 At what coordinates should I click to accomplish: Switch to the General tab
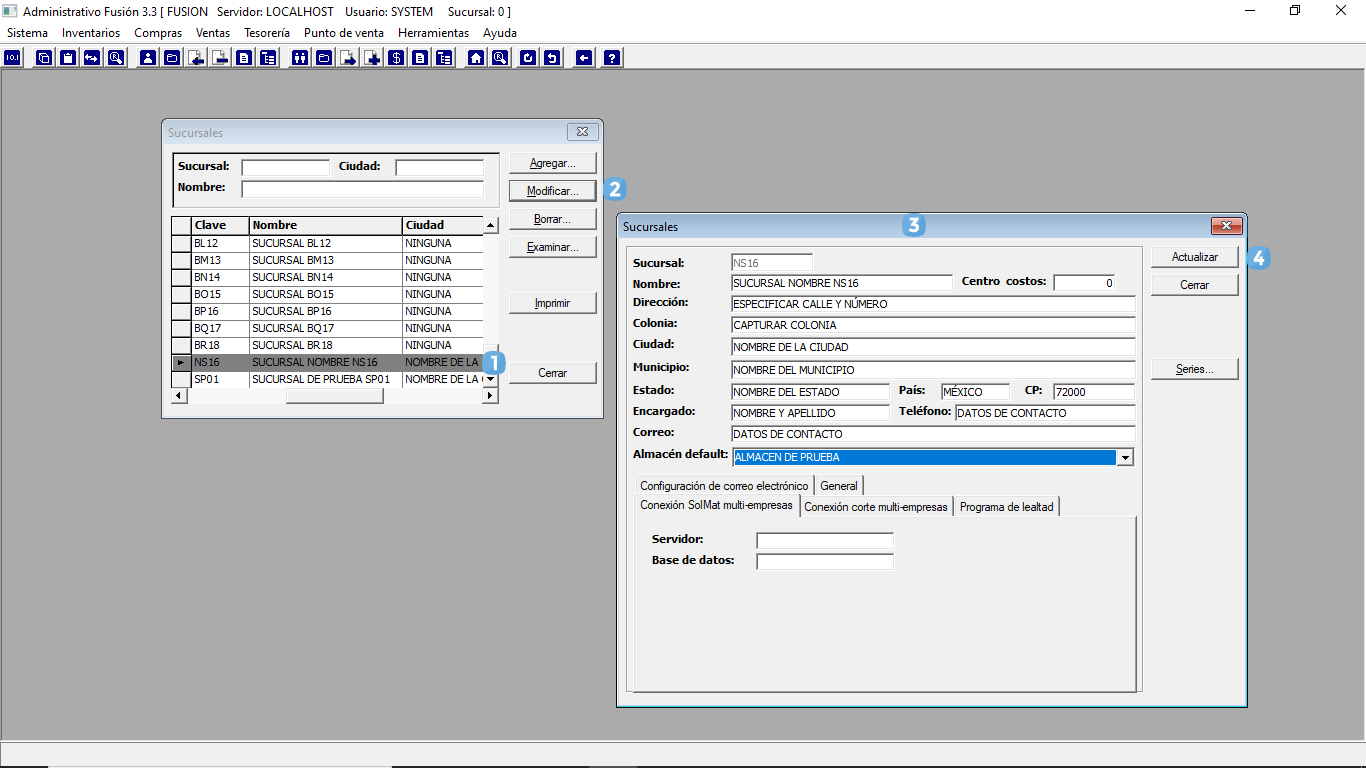click(839, 486)
